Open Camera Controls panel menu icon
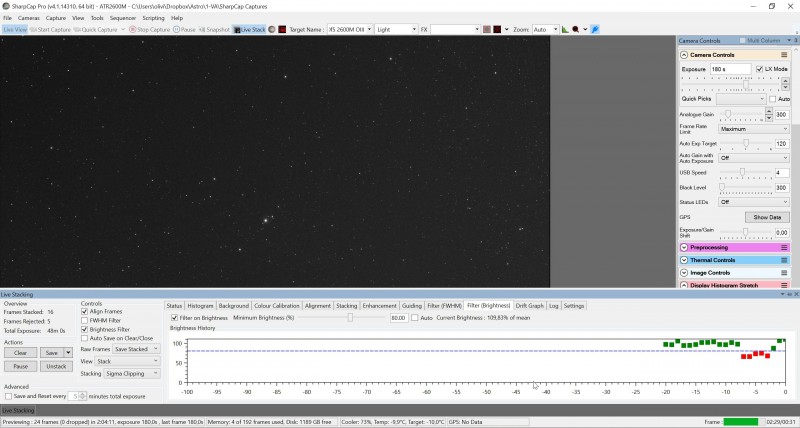Viewport: 800px width, 428px height. pyautogui.click(x=784, y=55)
